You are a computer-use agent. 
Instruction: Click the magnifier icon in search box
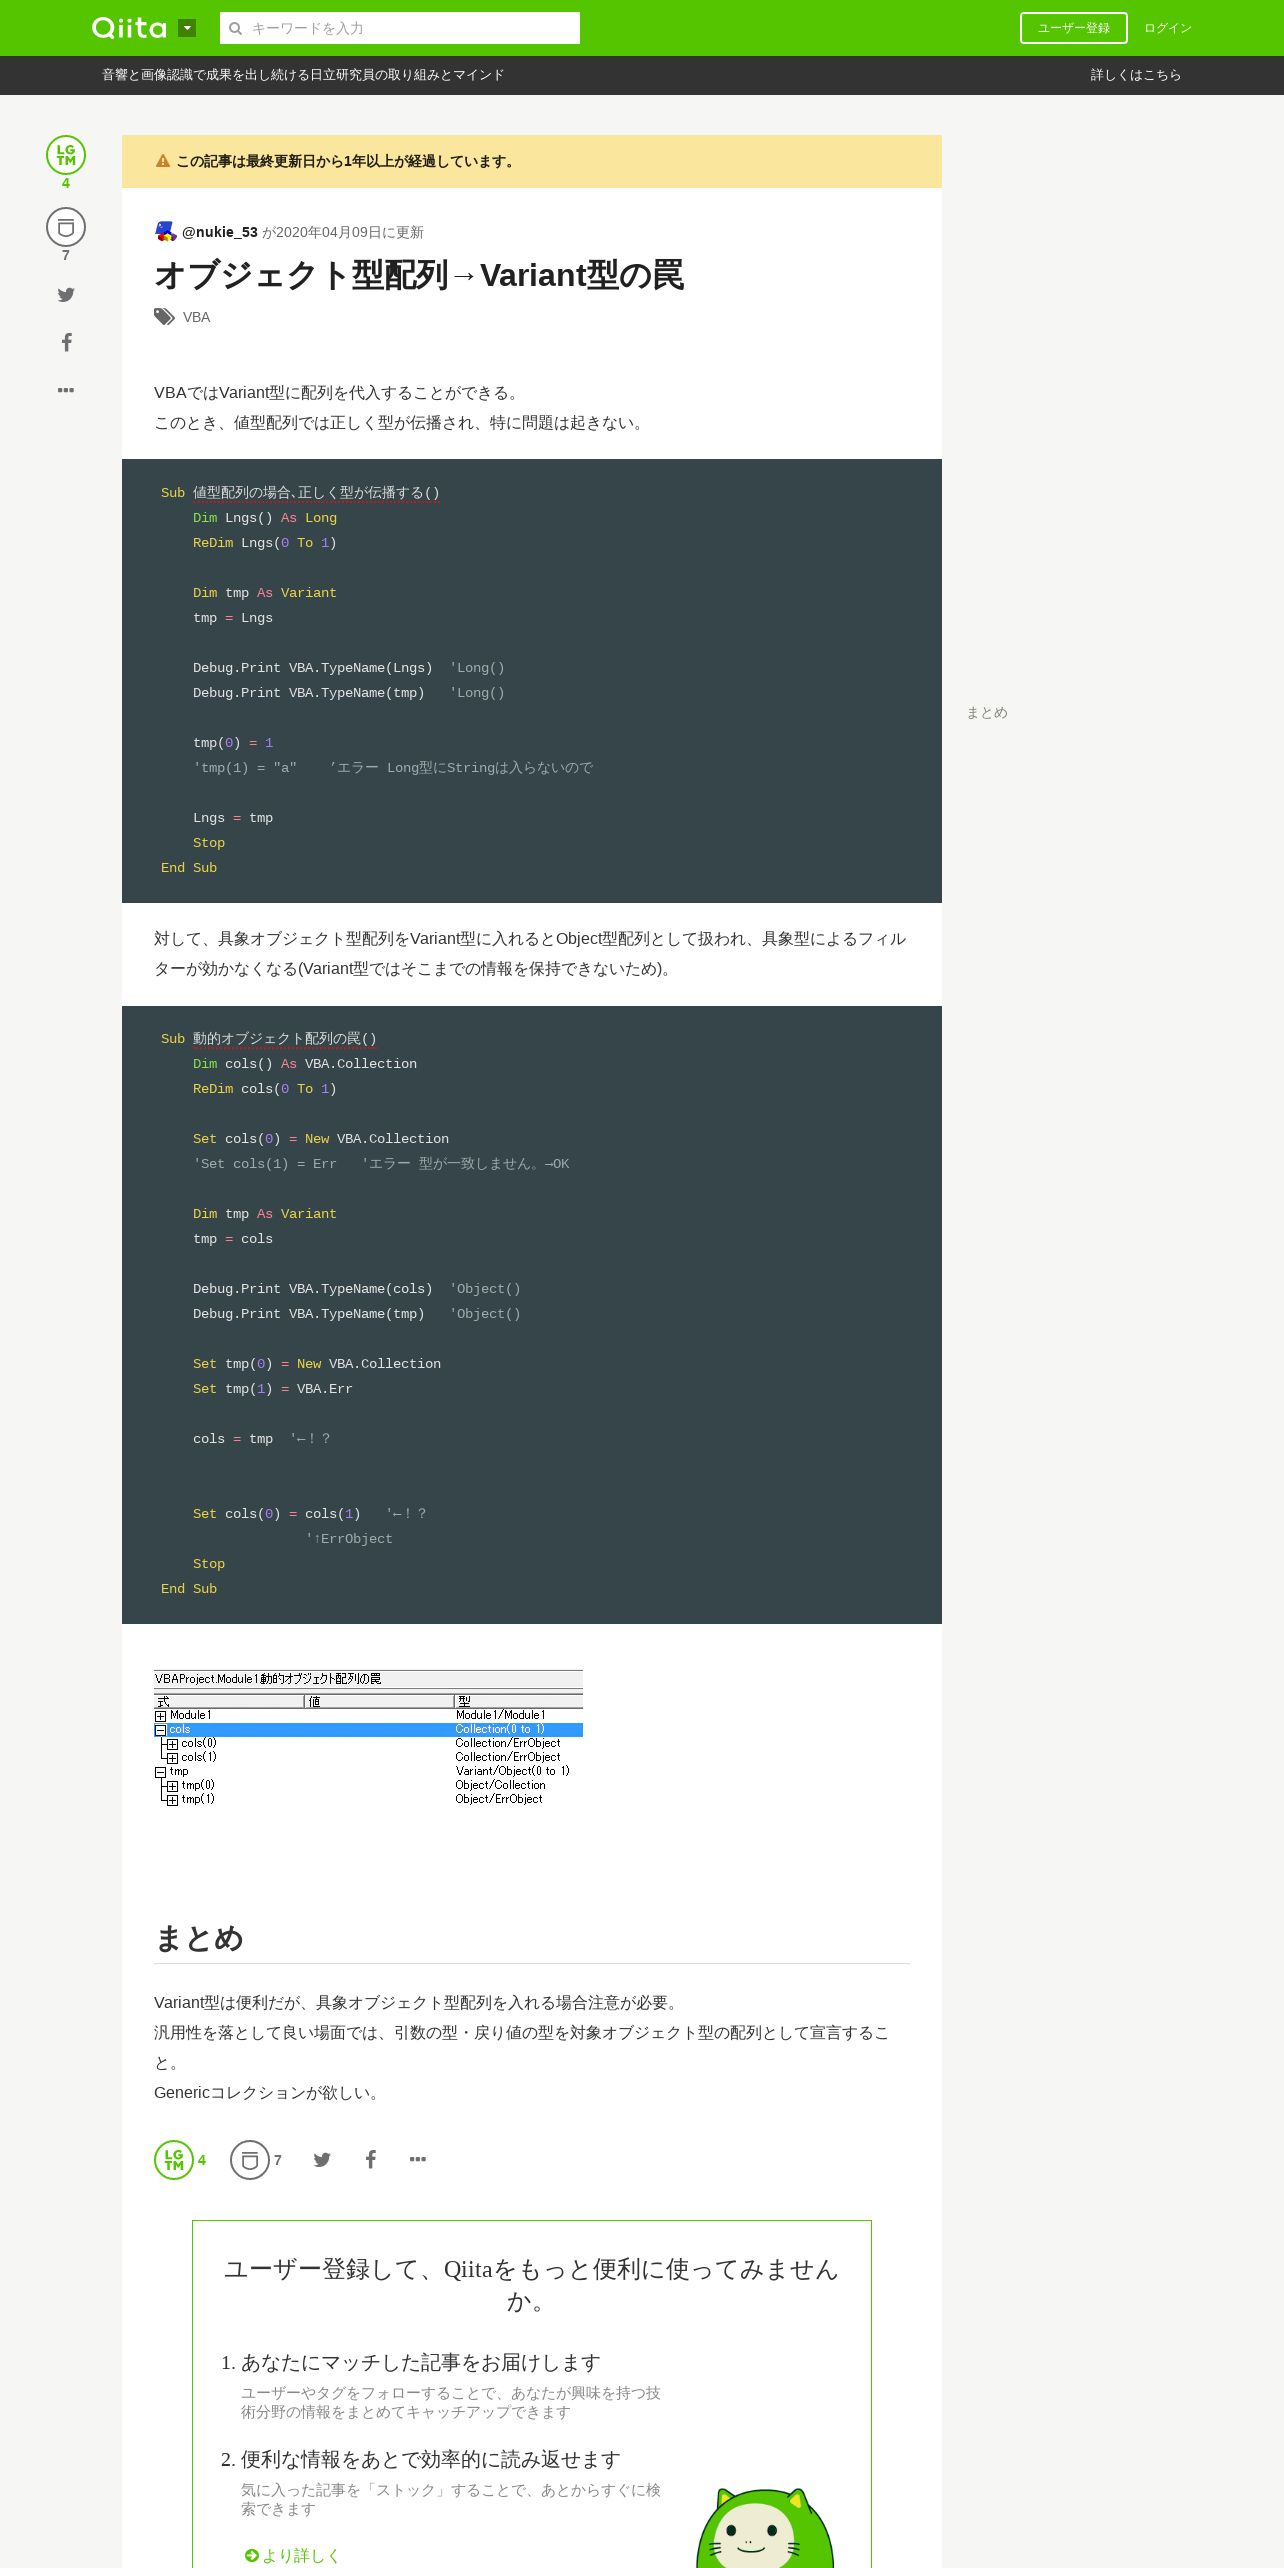pos(236,28)
